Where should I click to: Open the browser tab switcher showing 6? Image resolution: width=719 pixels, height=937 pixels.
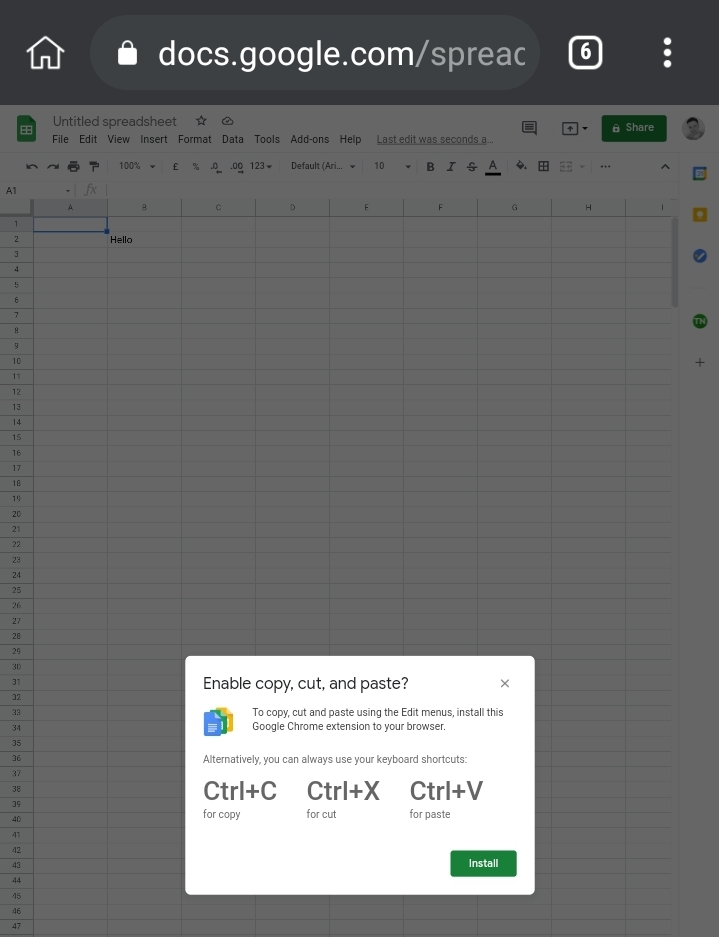click(585, 53)
